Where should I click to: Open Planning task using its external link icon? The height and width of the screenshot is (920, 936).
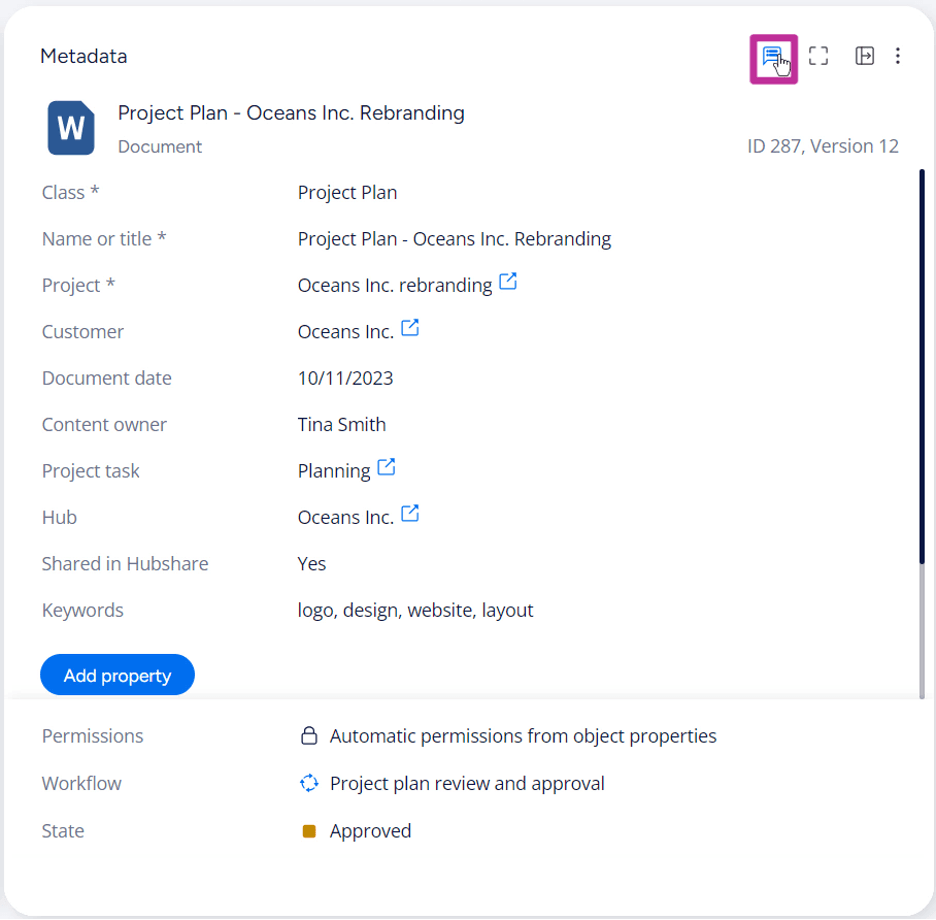pyautogui.click(x=387, y=467)
